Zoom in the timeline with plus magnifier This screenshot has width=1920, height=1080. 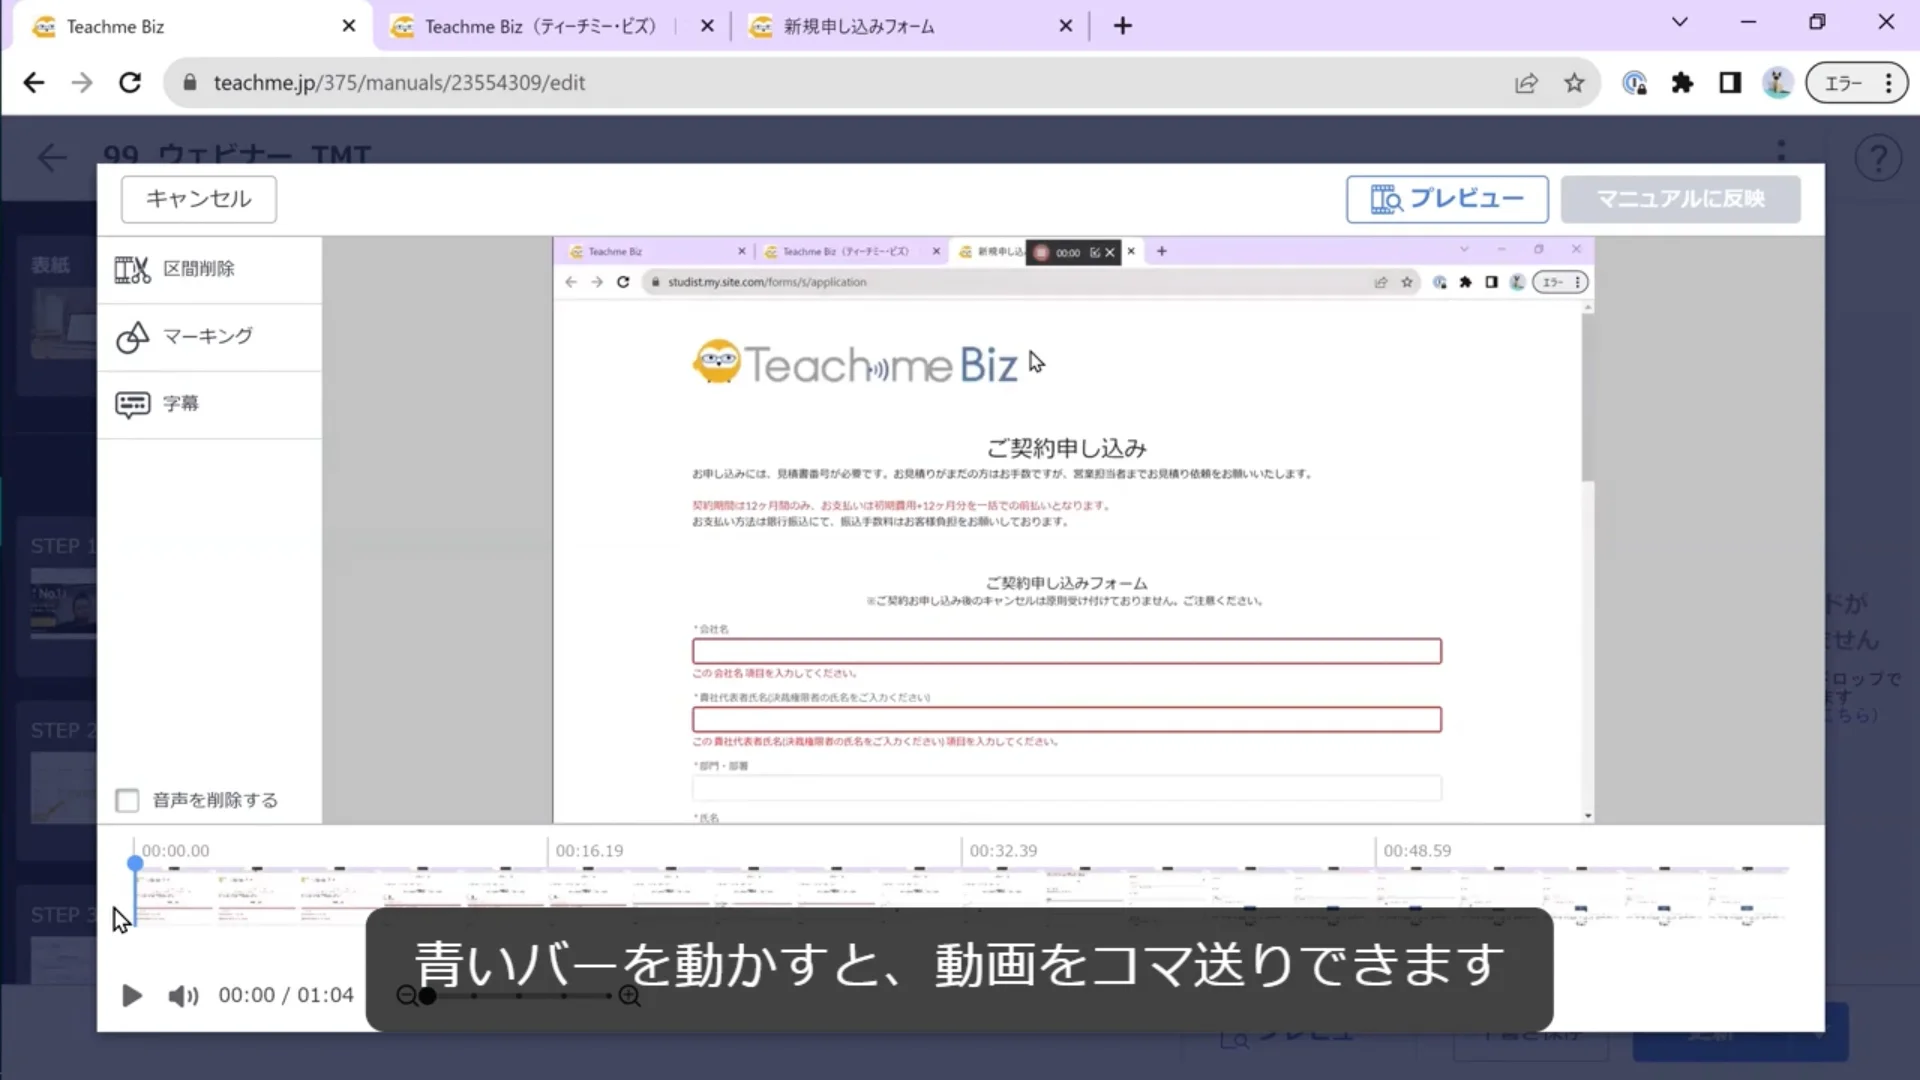630,995
